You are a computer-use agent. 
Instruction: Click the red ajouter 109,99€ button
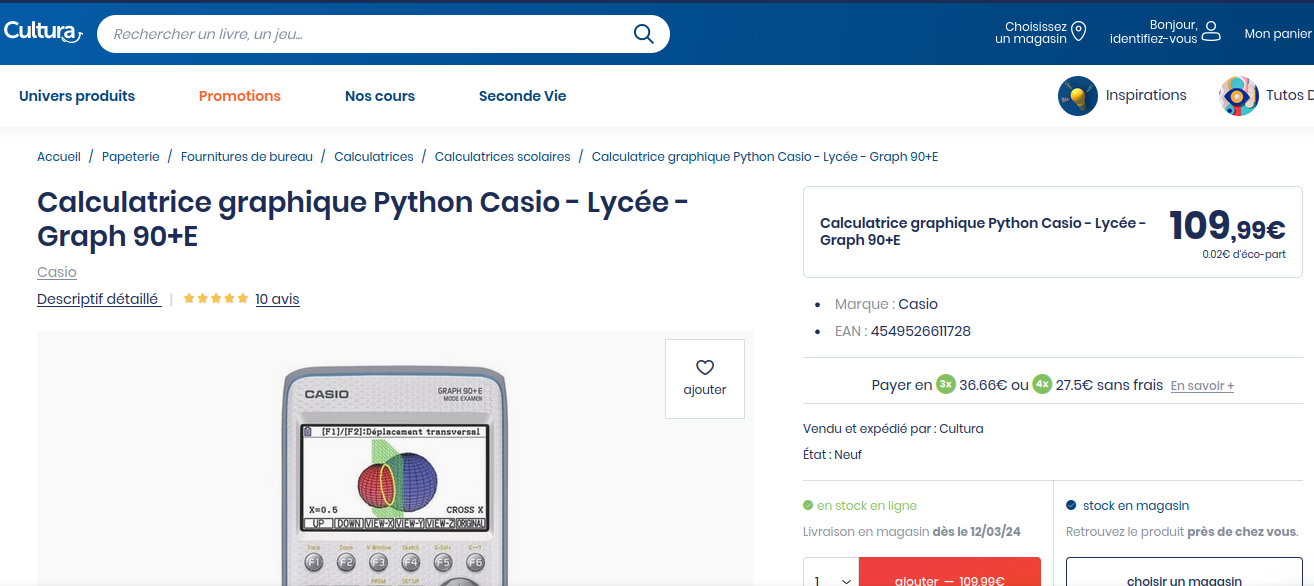(x=950, y=574)
